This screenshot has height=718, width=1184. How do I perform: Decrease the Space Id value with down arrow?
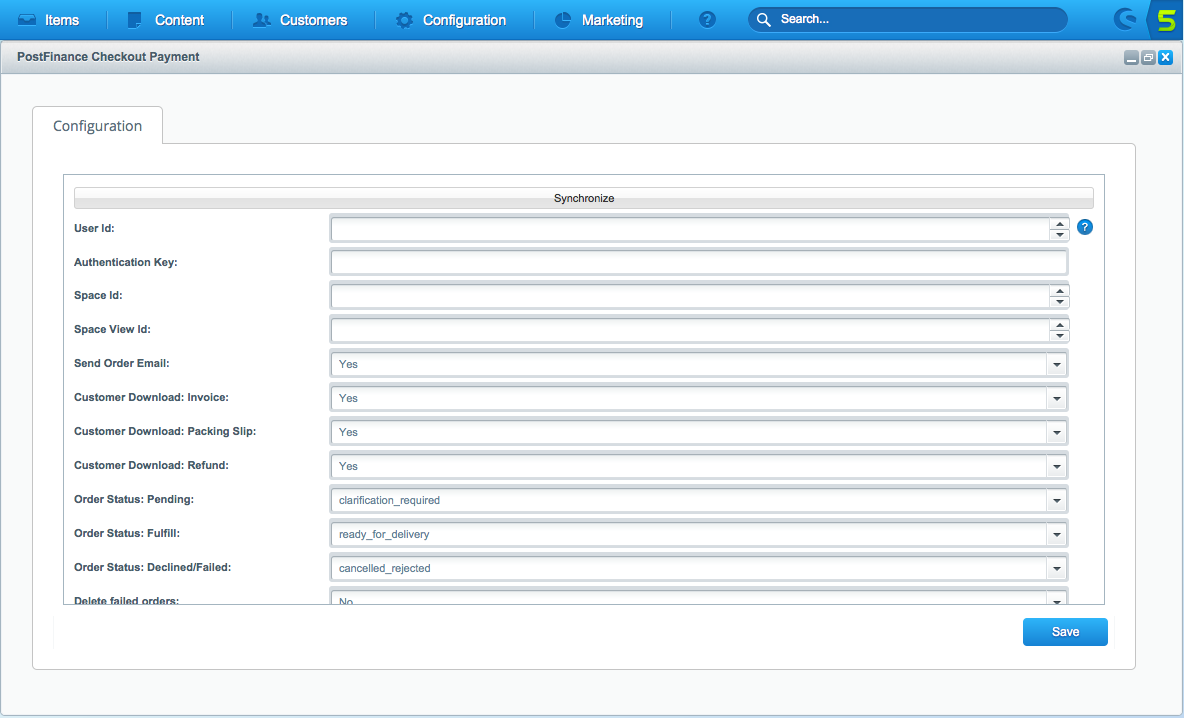pos(1059,301)
